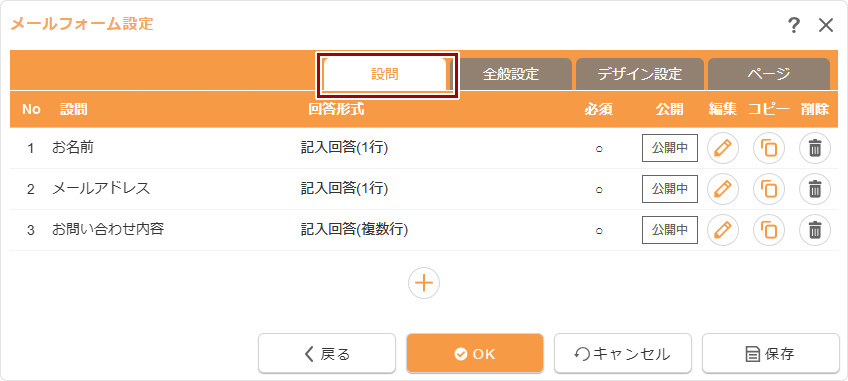The image size is (848, 381).
Task: Switch to the デザイン設定 tab
Action: click(x=640, y=74)
